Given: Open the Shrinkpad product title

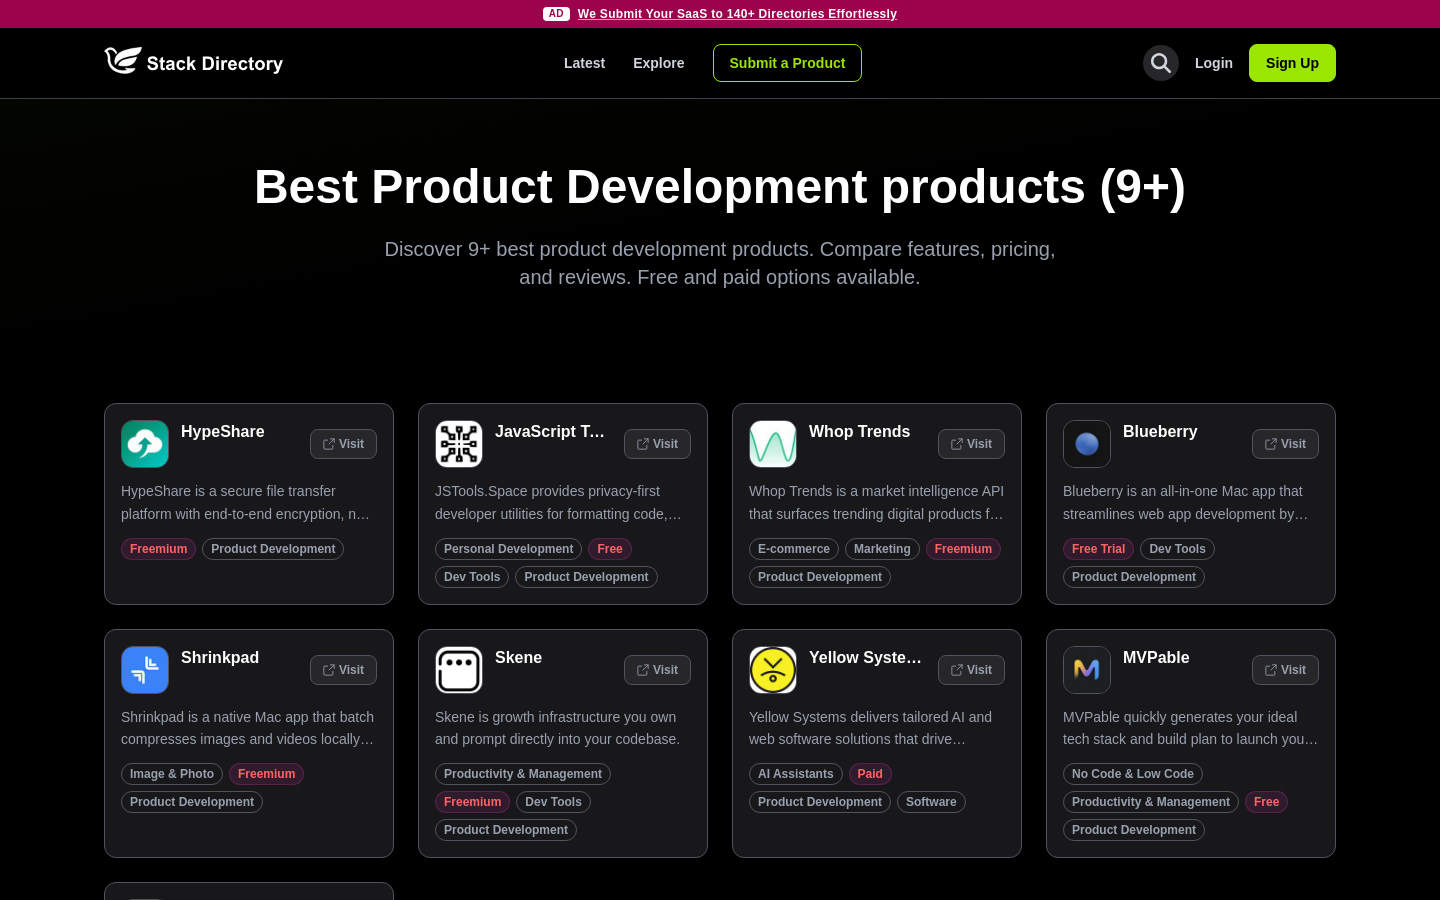Looking at the screenshot, I should pyautogui.click(x=220, y=658).
